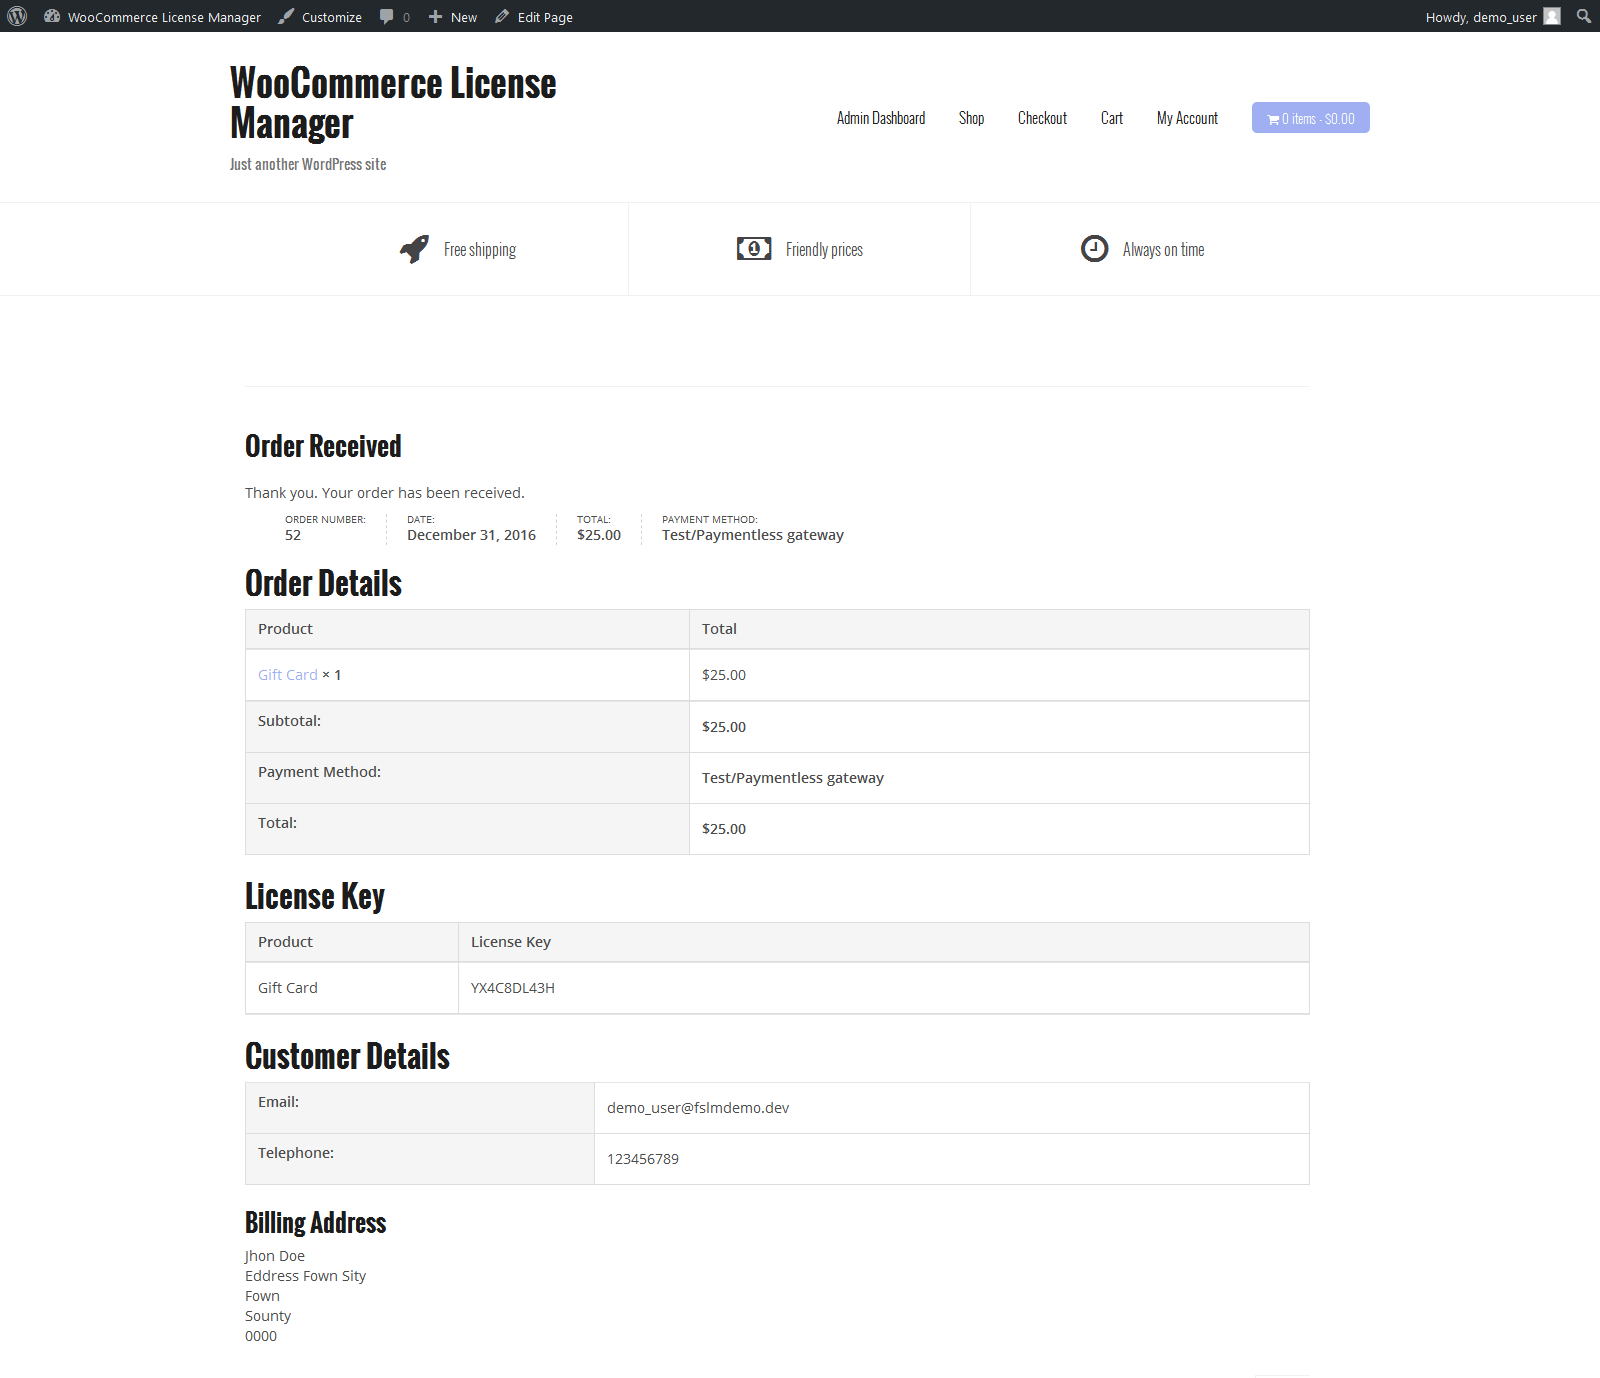Click the money Friendly prices icon
Screen dimensions: 1600x1378
tap(754, 248)
